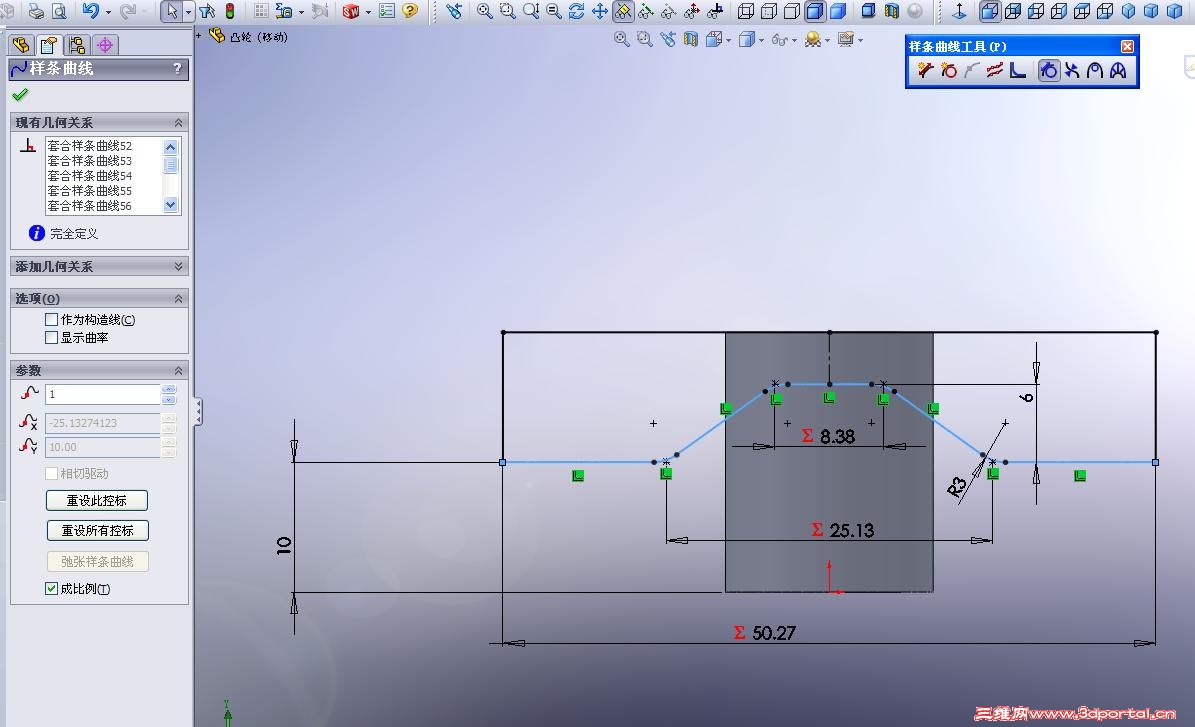This screenshot has height=727, width=1195.
Task: Select relation 套合样条曲线54 in list
Action: (x=90, y=175)
